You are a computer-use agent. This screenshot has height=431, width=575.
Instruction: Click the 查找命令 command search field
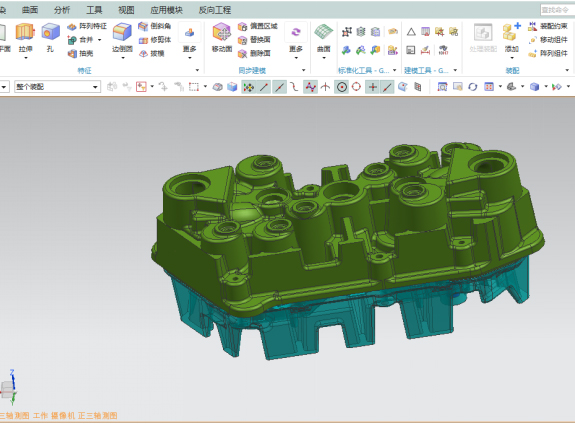point(557,10)
